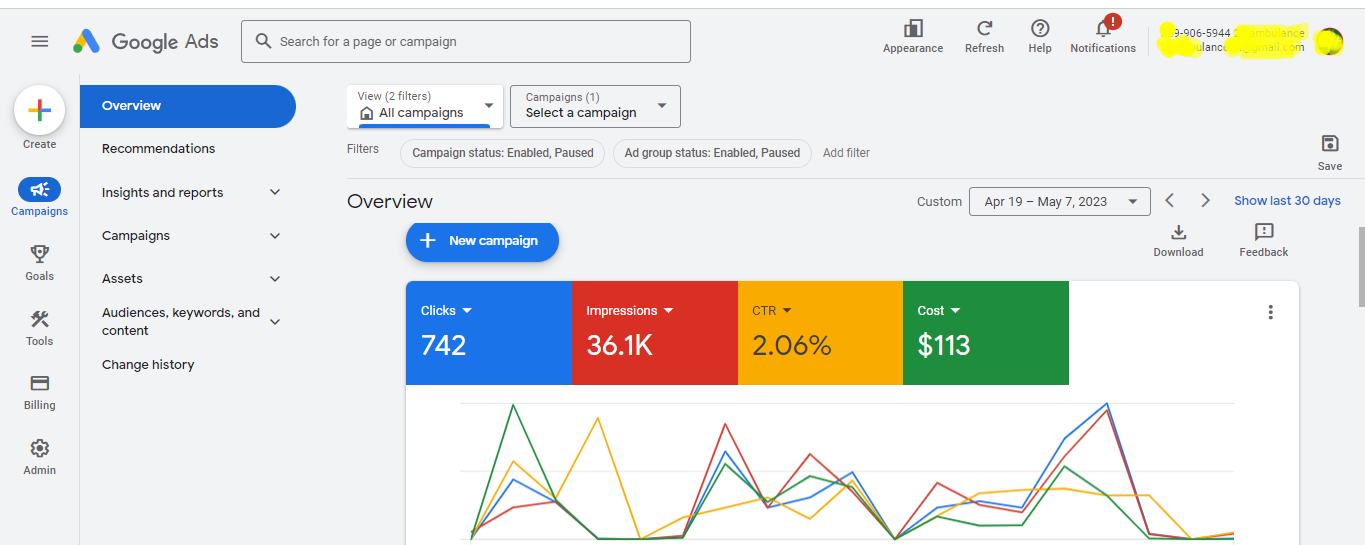Click Show last 30 days link

tap(1287, 201)
